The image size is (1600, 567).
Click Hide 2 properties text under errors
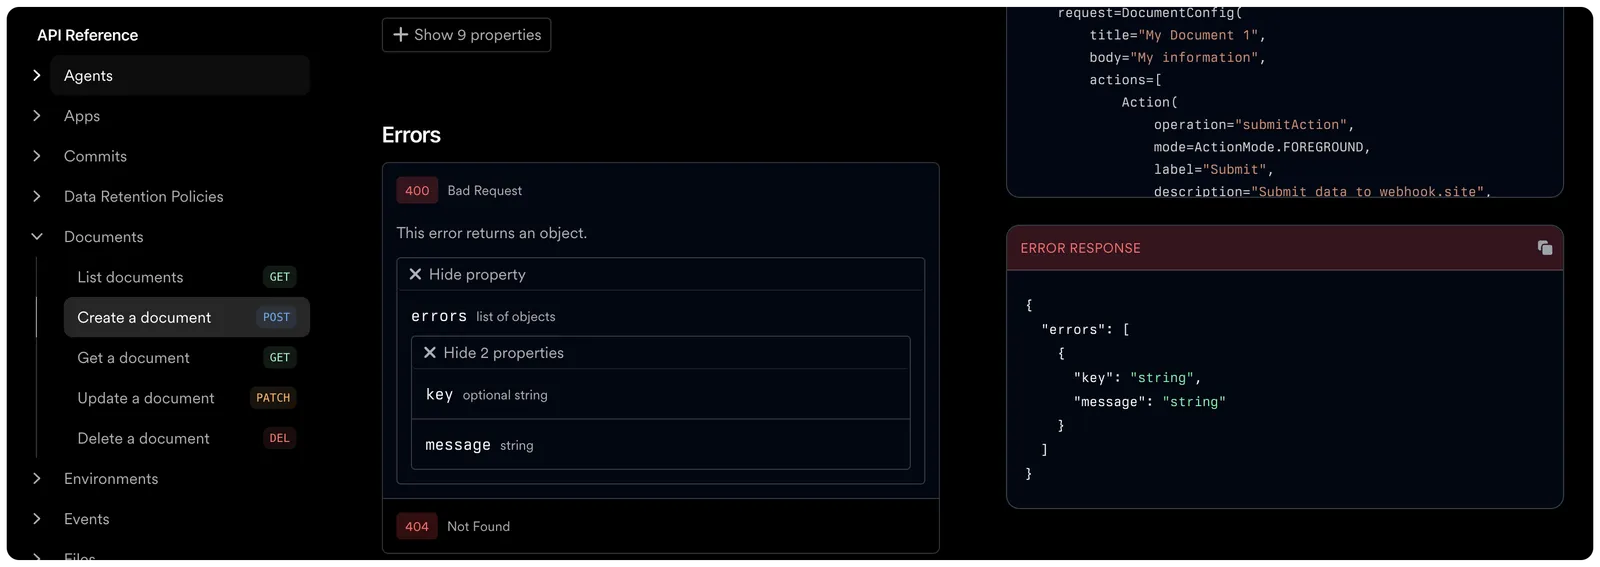(504, 353)
